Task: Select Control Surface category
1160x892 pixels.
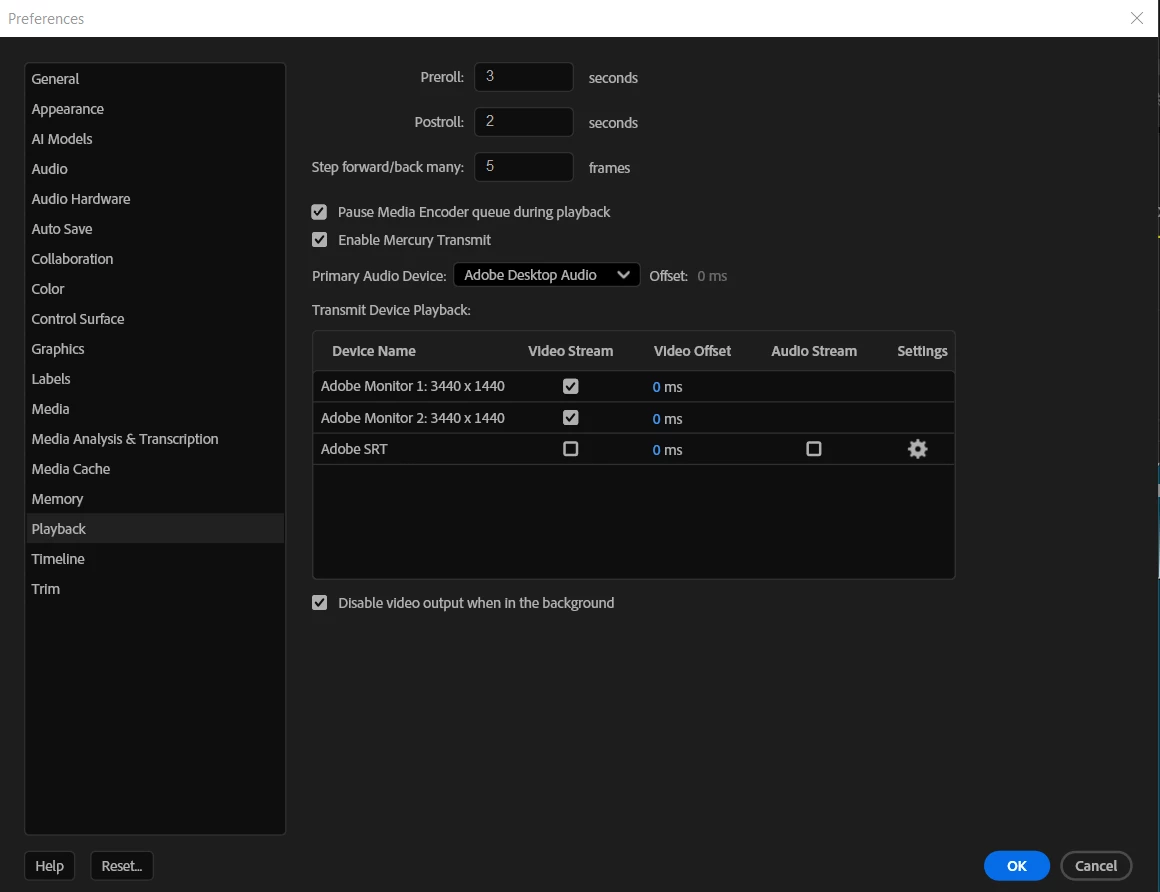Action: click(155, 319)
